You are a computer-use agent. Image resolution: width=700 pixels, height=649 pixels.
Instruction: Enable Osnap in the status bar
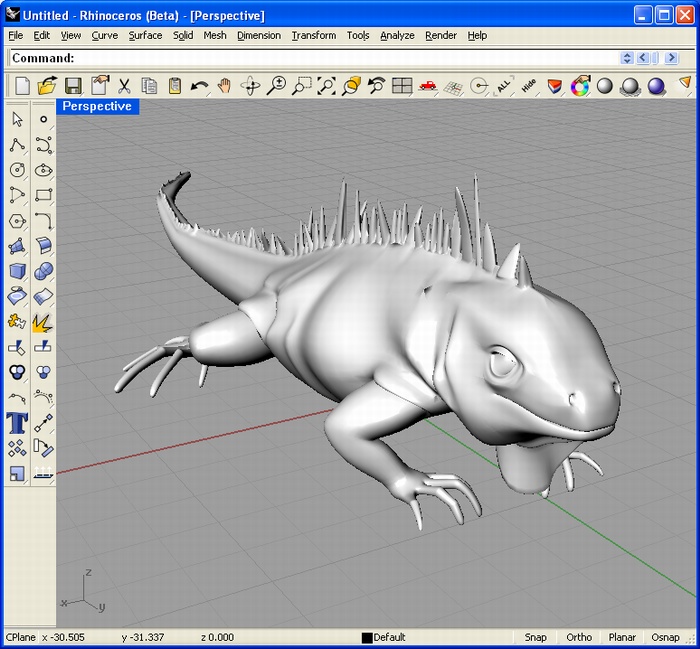point(665,637)
